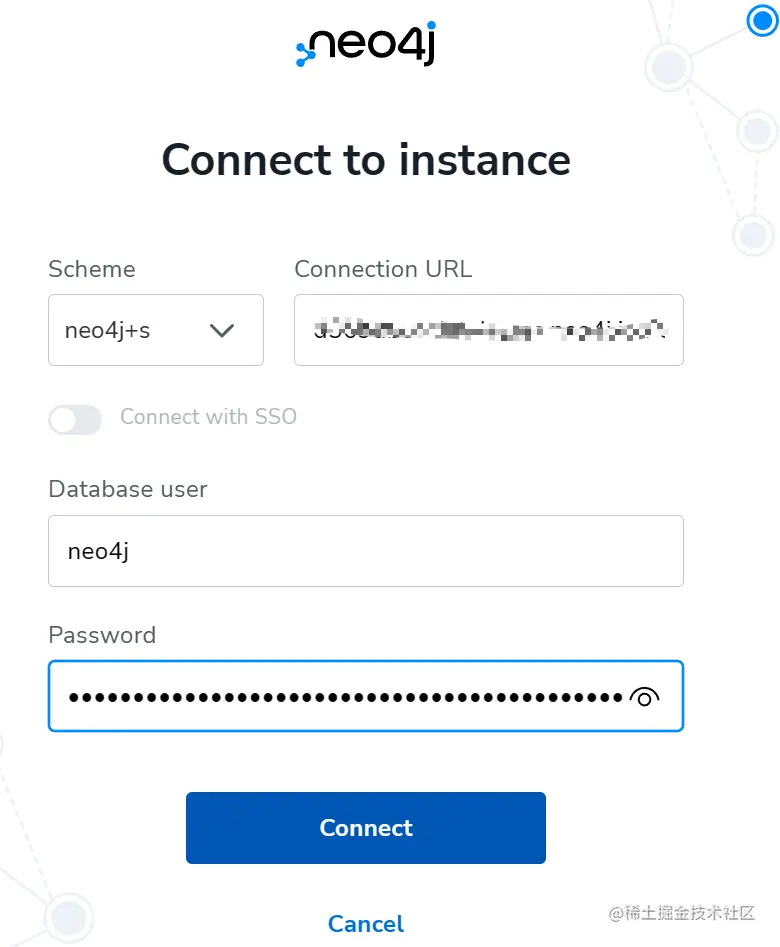This screenshot has width=780, height=947.
Task: Click the Database user field containing neo4j
Action: tap(365, 551)
